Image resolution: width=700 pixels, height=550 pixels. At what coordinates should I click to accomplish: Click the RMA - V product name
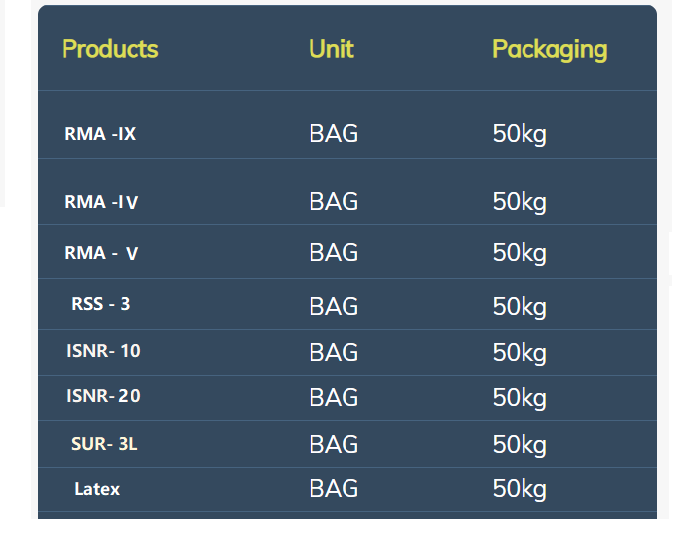coord(101,253)
